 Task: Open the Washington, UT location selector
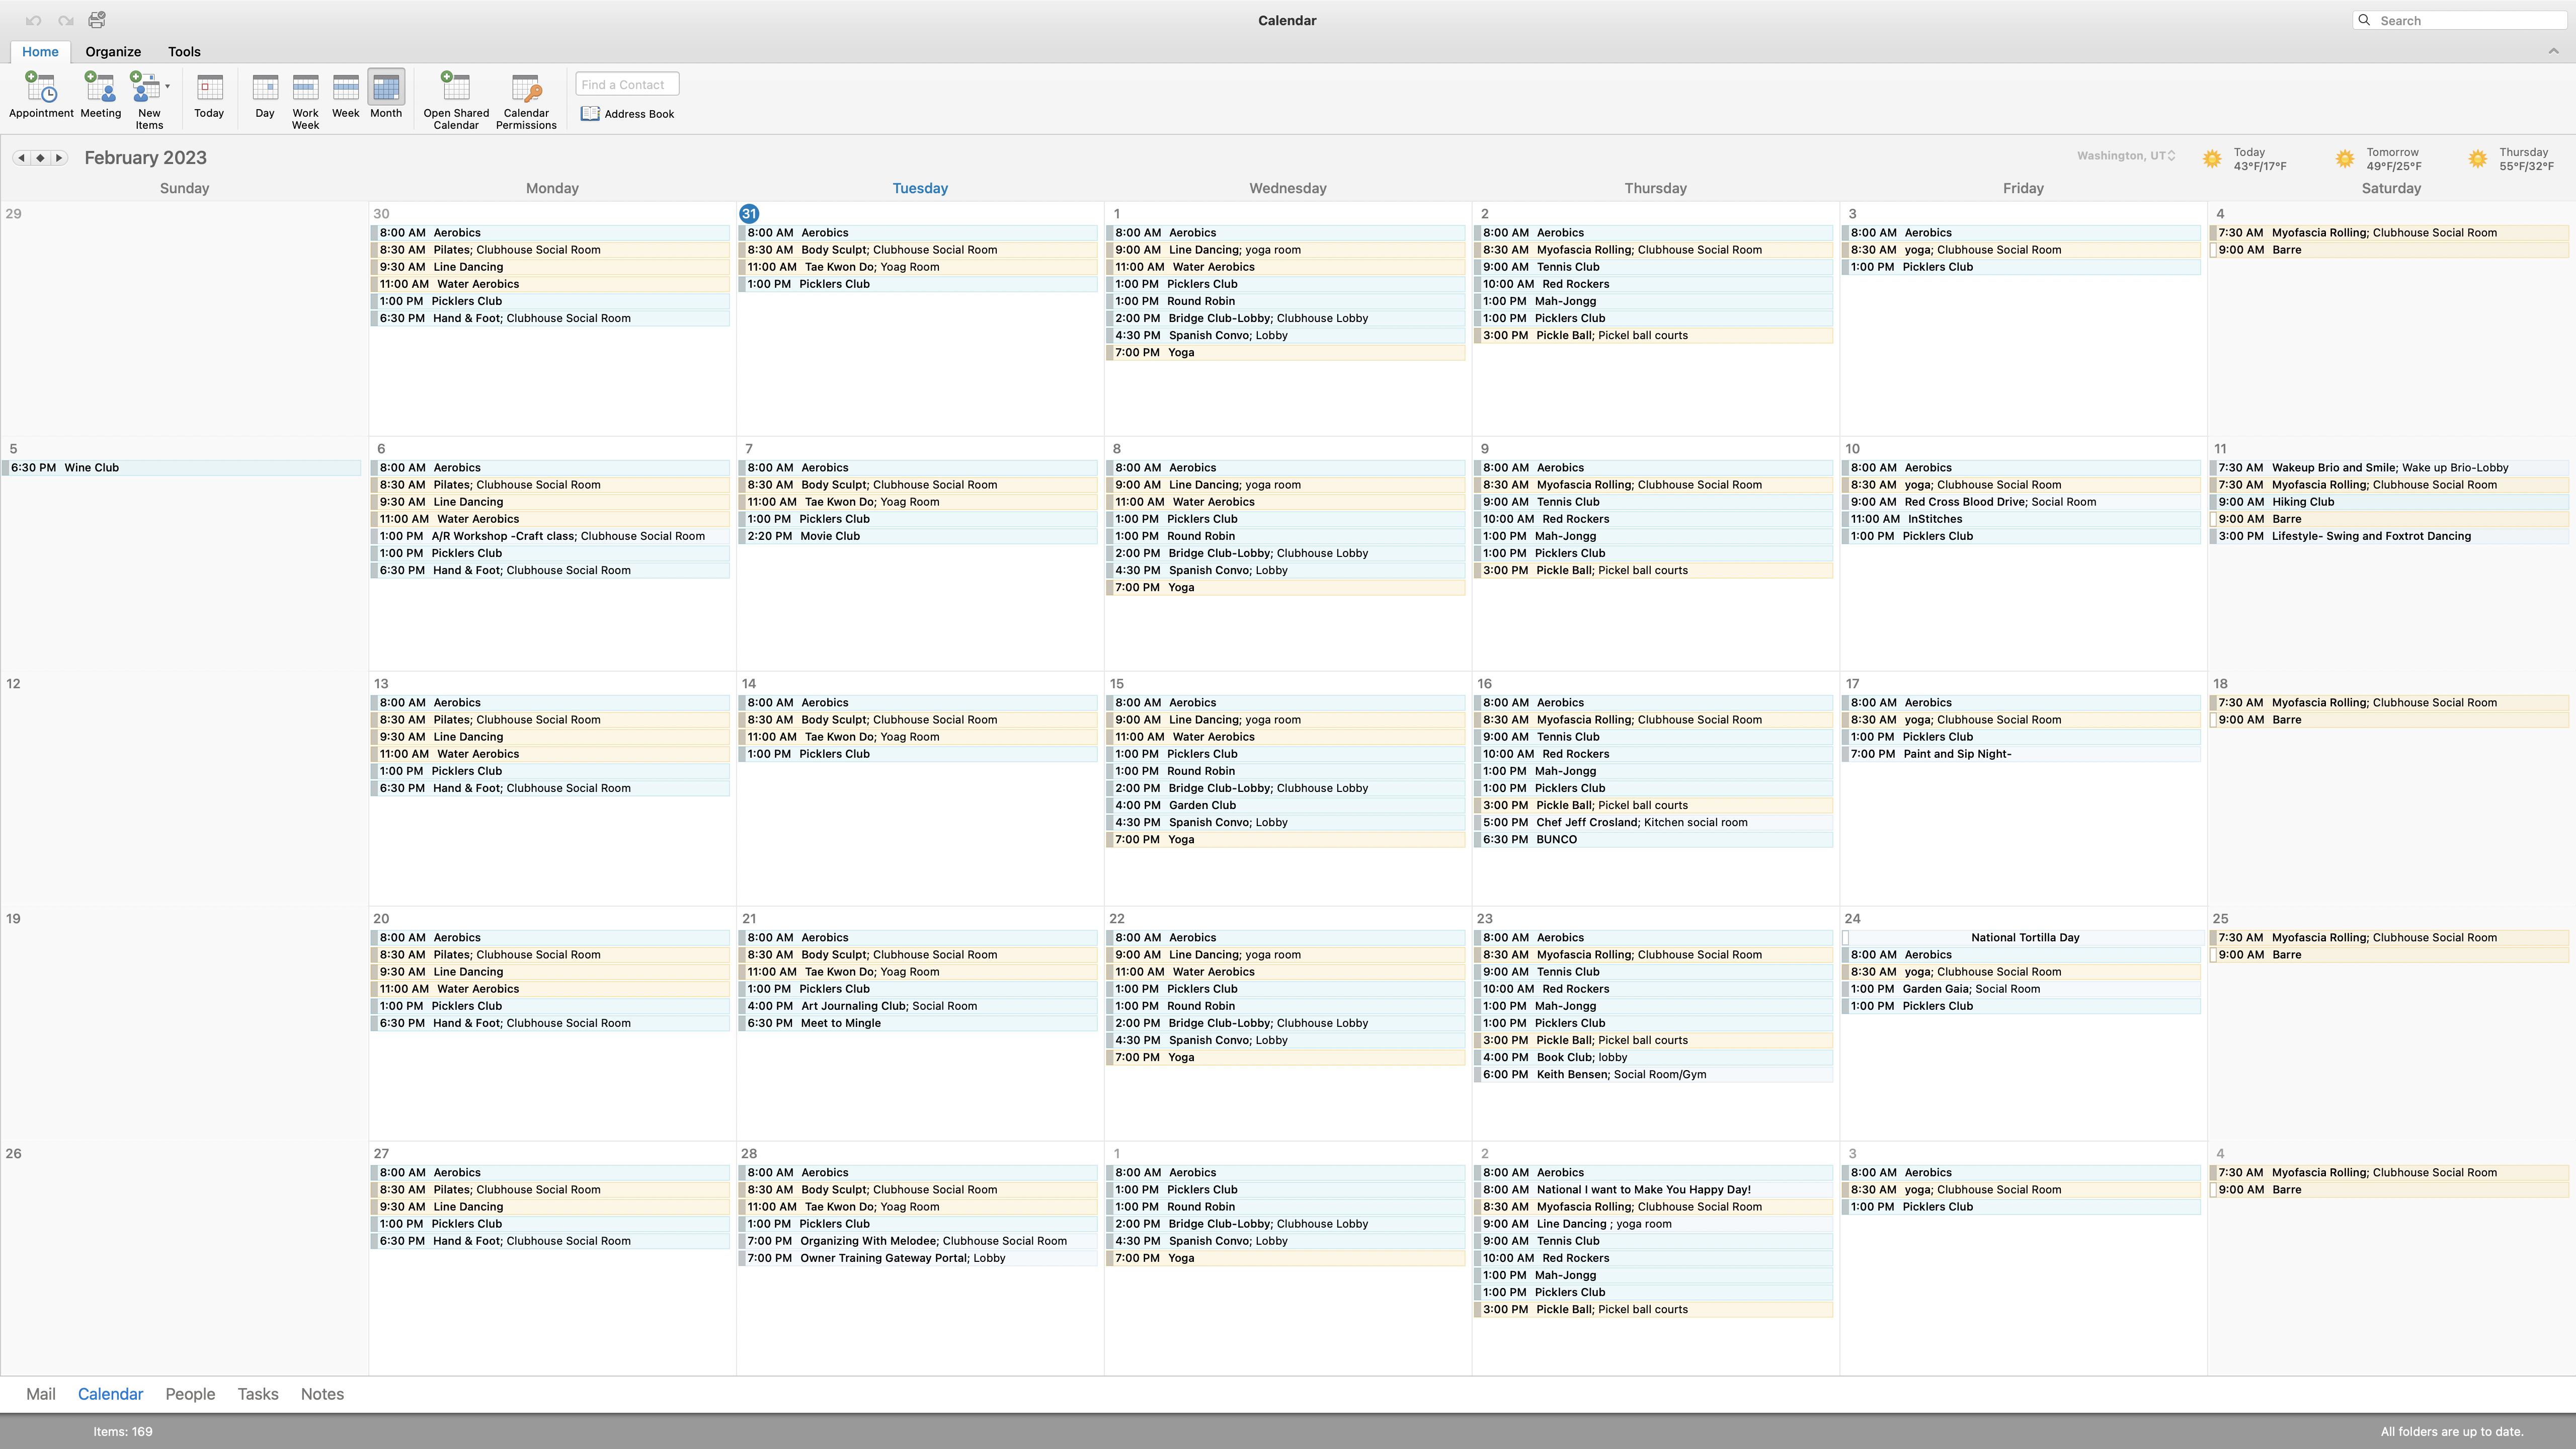pyautogui.click(x=2126, y=156)
